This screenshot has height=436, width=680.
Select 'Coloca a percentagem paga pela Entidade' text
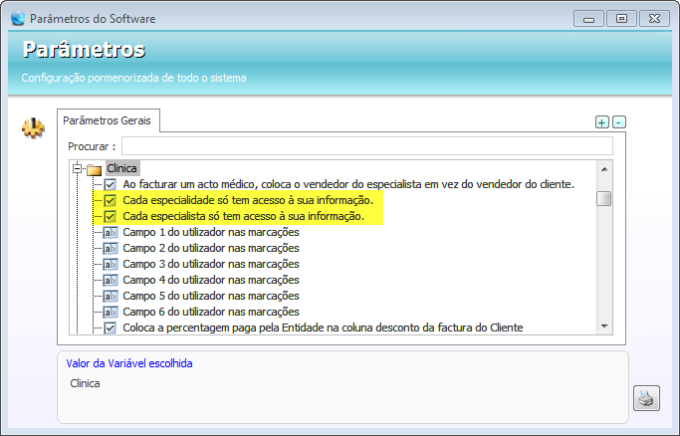click(323, 328)
